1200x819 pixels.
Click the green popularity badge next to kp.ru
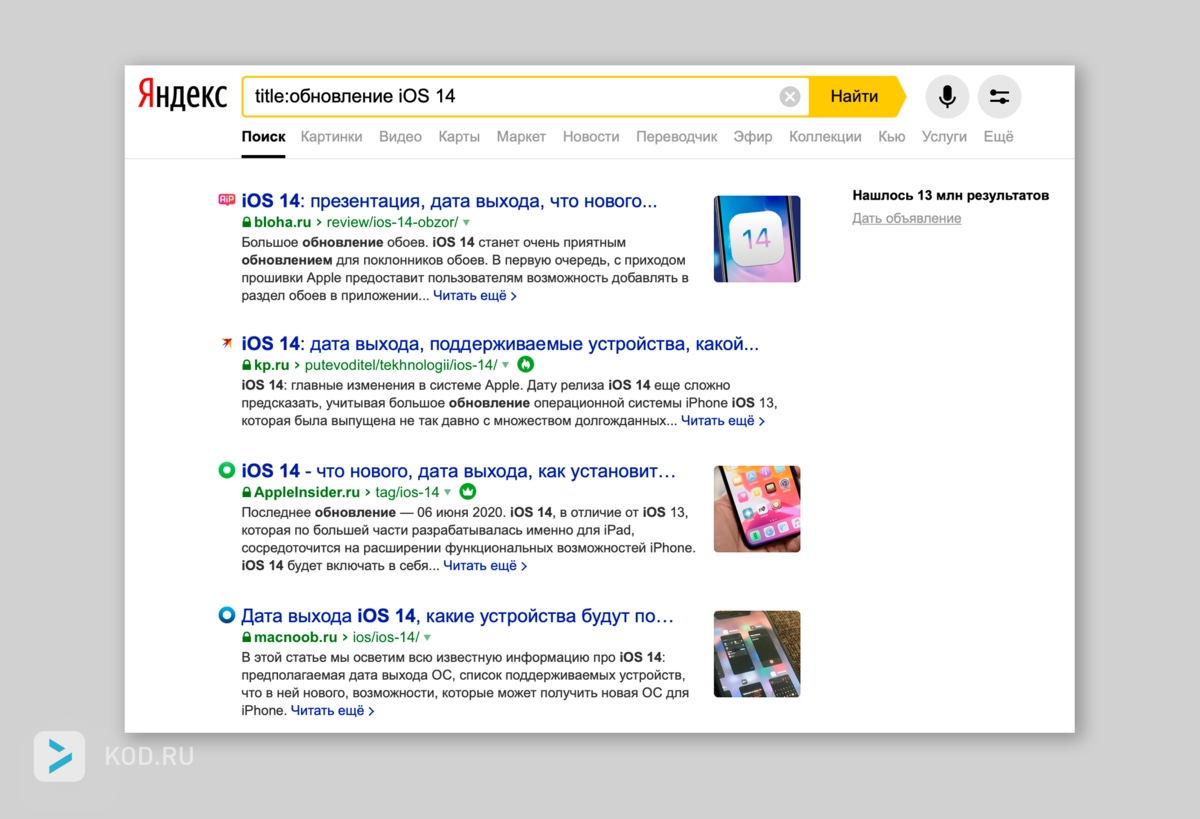526,365
